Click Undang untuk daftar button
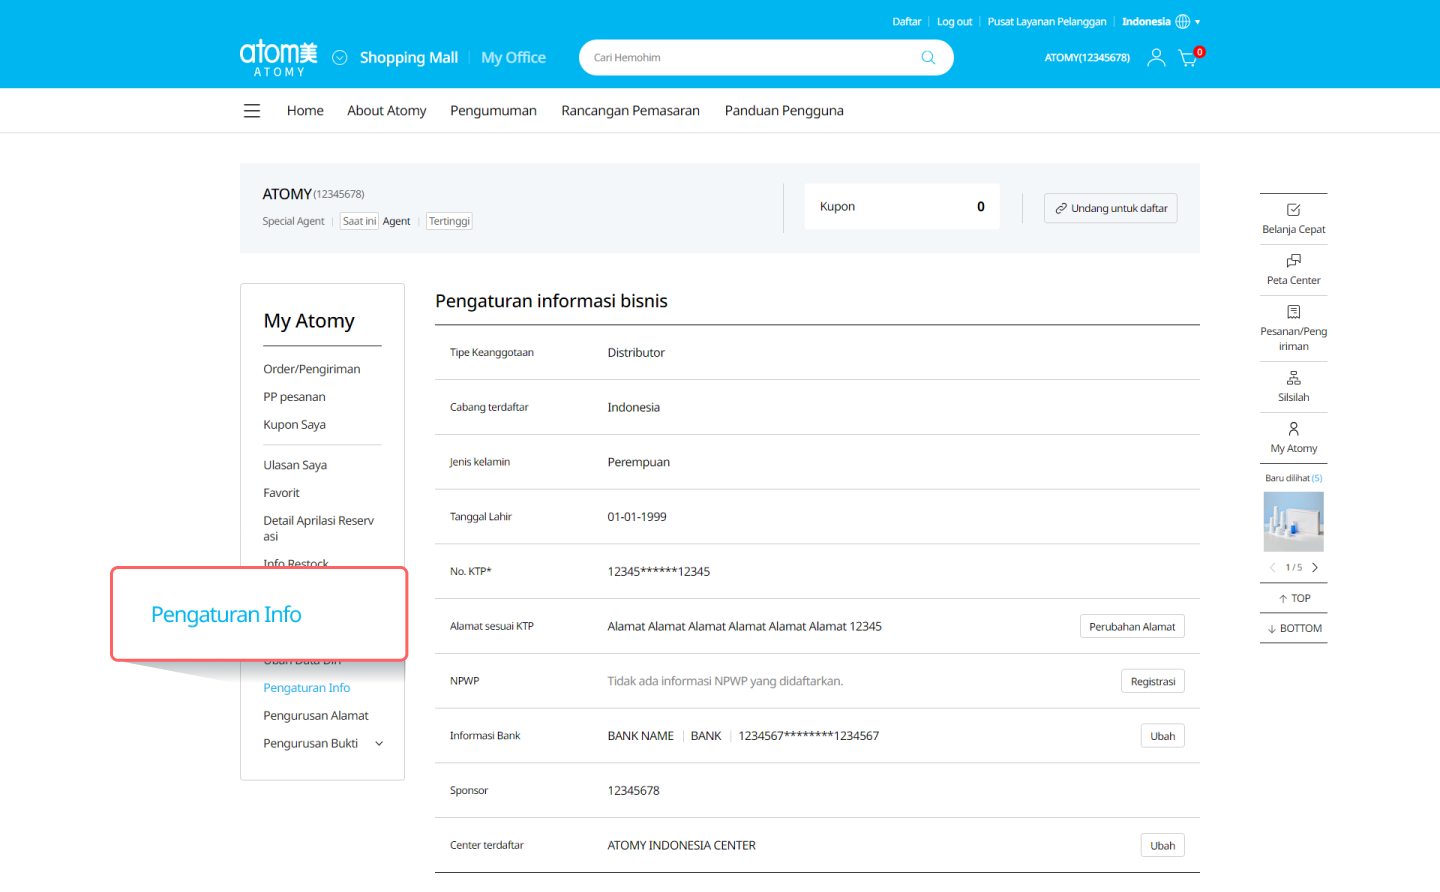Image resolution: width=1440 pixels, height=892 pixels. click(1110, 208)
